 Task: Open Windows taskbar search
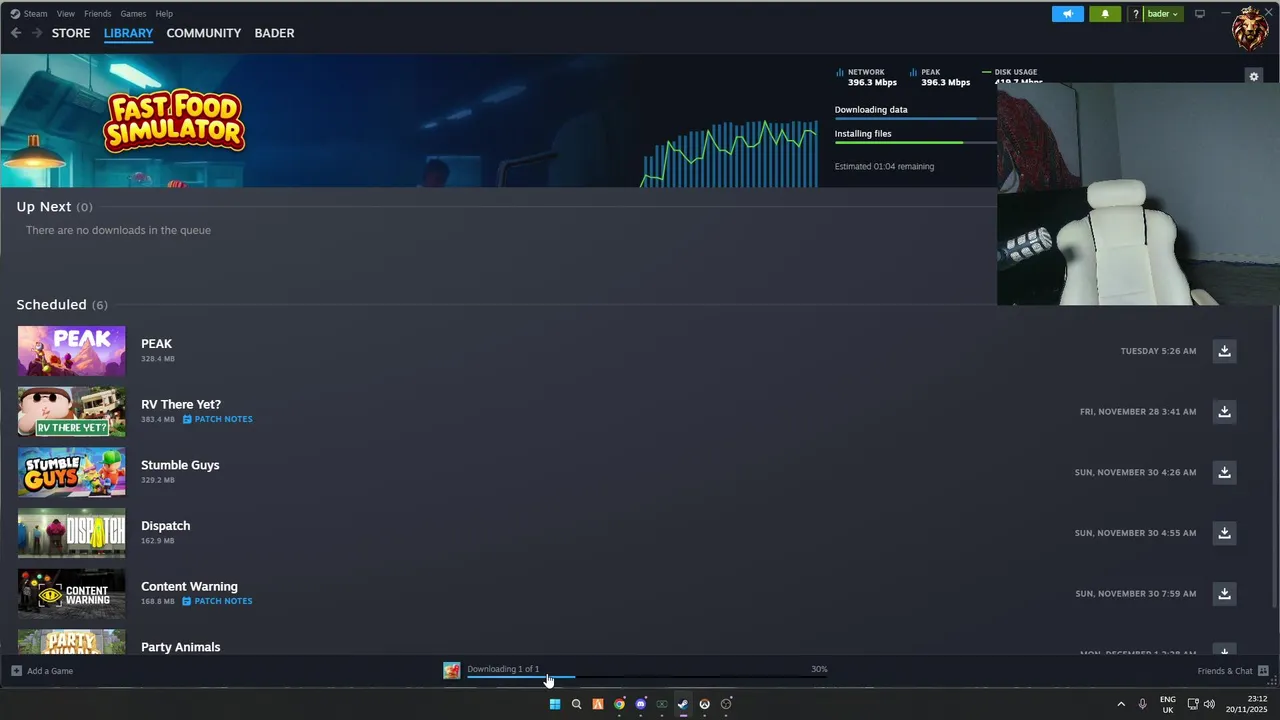(576, 704)
